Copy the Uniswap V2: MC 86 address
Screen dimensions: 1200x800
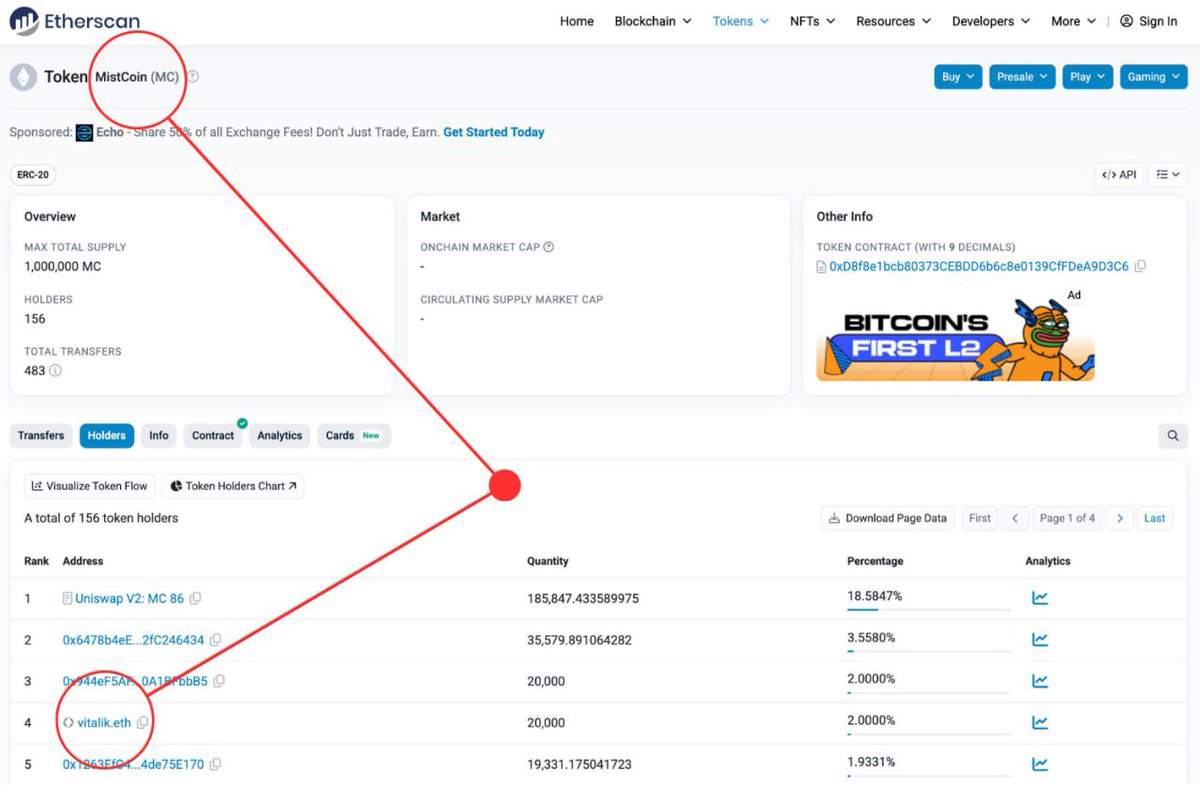tap(196, 598)
